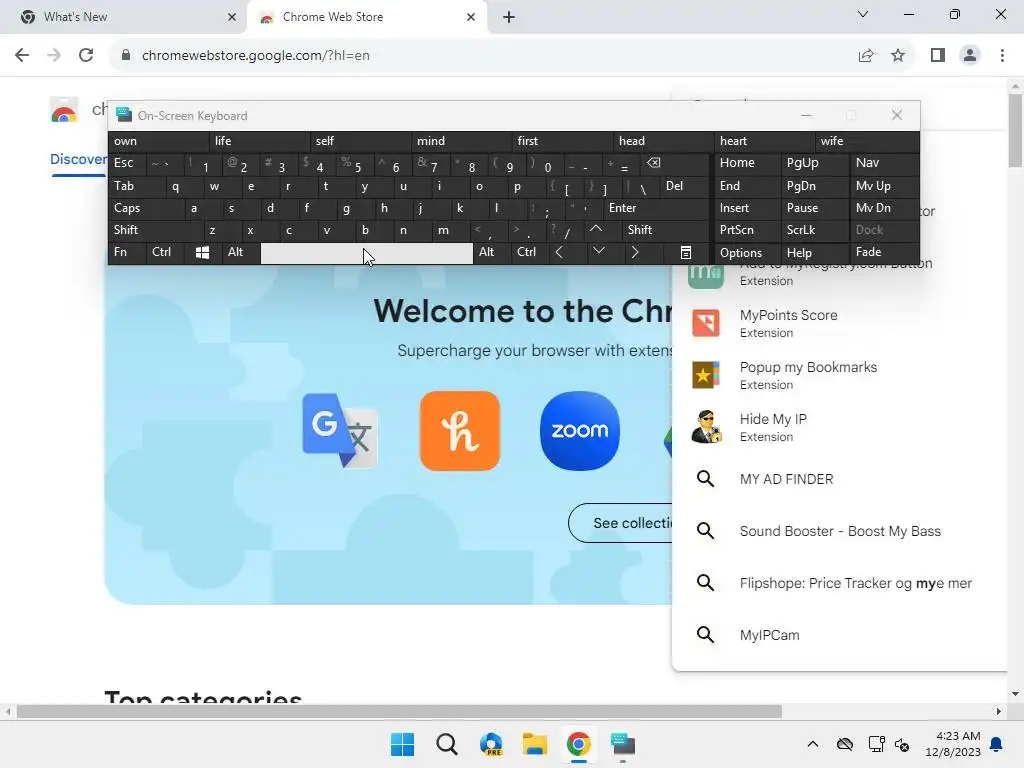Close the Chrome Web Store tab
The width and height of the screenshot is (1024, 768).
(471, 17)
